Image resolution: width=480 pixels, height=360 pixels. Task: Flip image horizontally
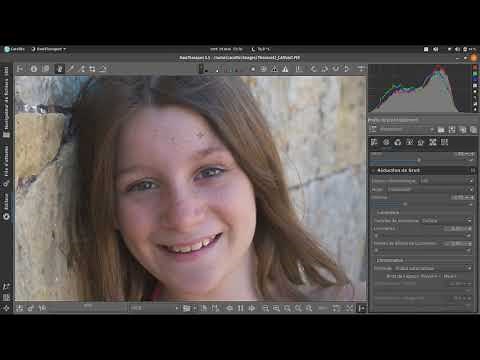pos(336,69)
